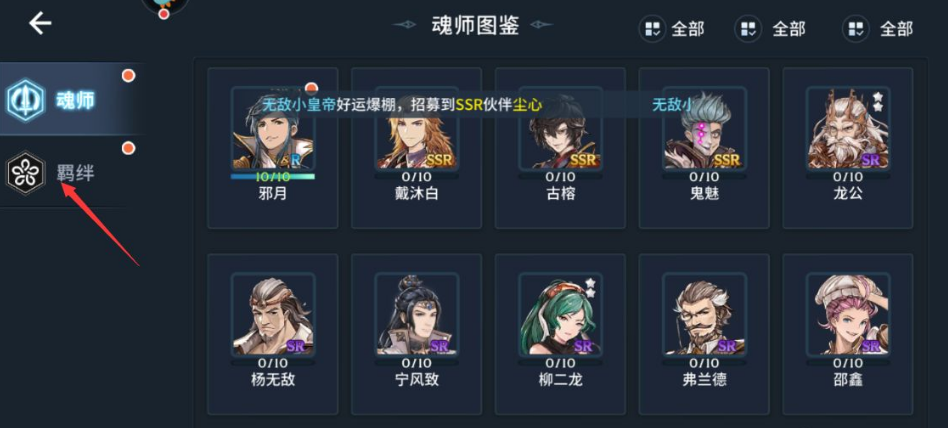
Task: View the 弗兰德 character portrait
Action: point(704,314)
